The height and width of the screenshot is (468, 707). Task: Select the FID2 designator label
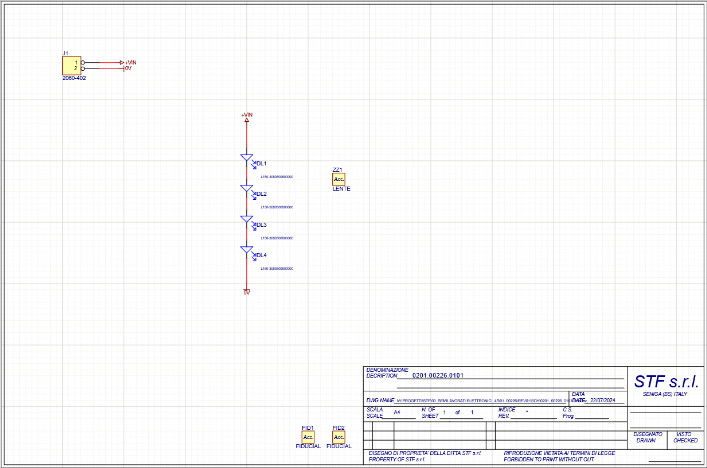click(339, 428)
